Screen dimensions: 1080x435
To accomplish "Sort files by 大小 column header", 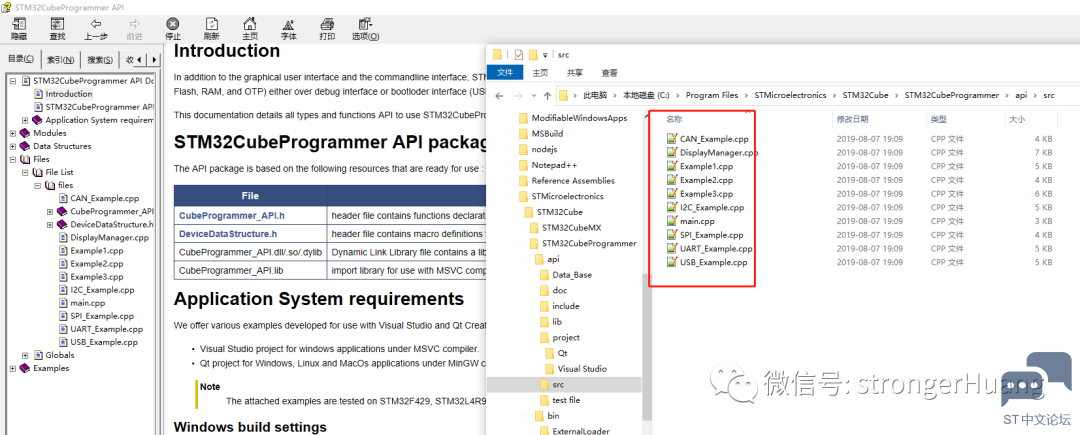I will pos(1017,119).
